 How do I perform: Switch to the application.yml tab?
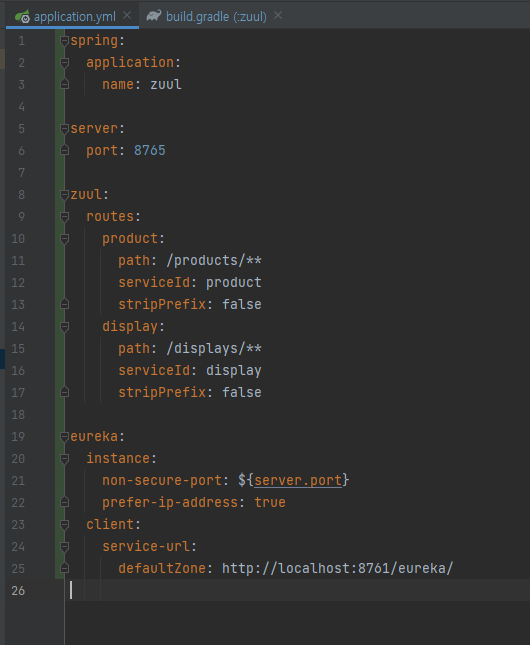pos(74,16)
